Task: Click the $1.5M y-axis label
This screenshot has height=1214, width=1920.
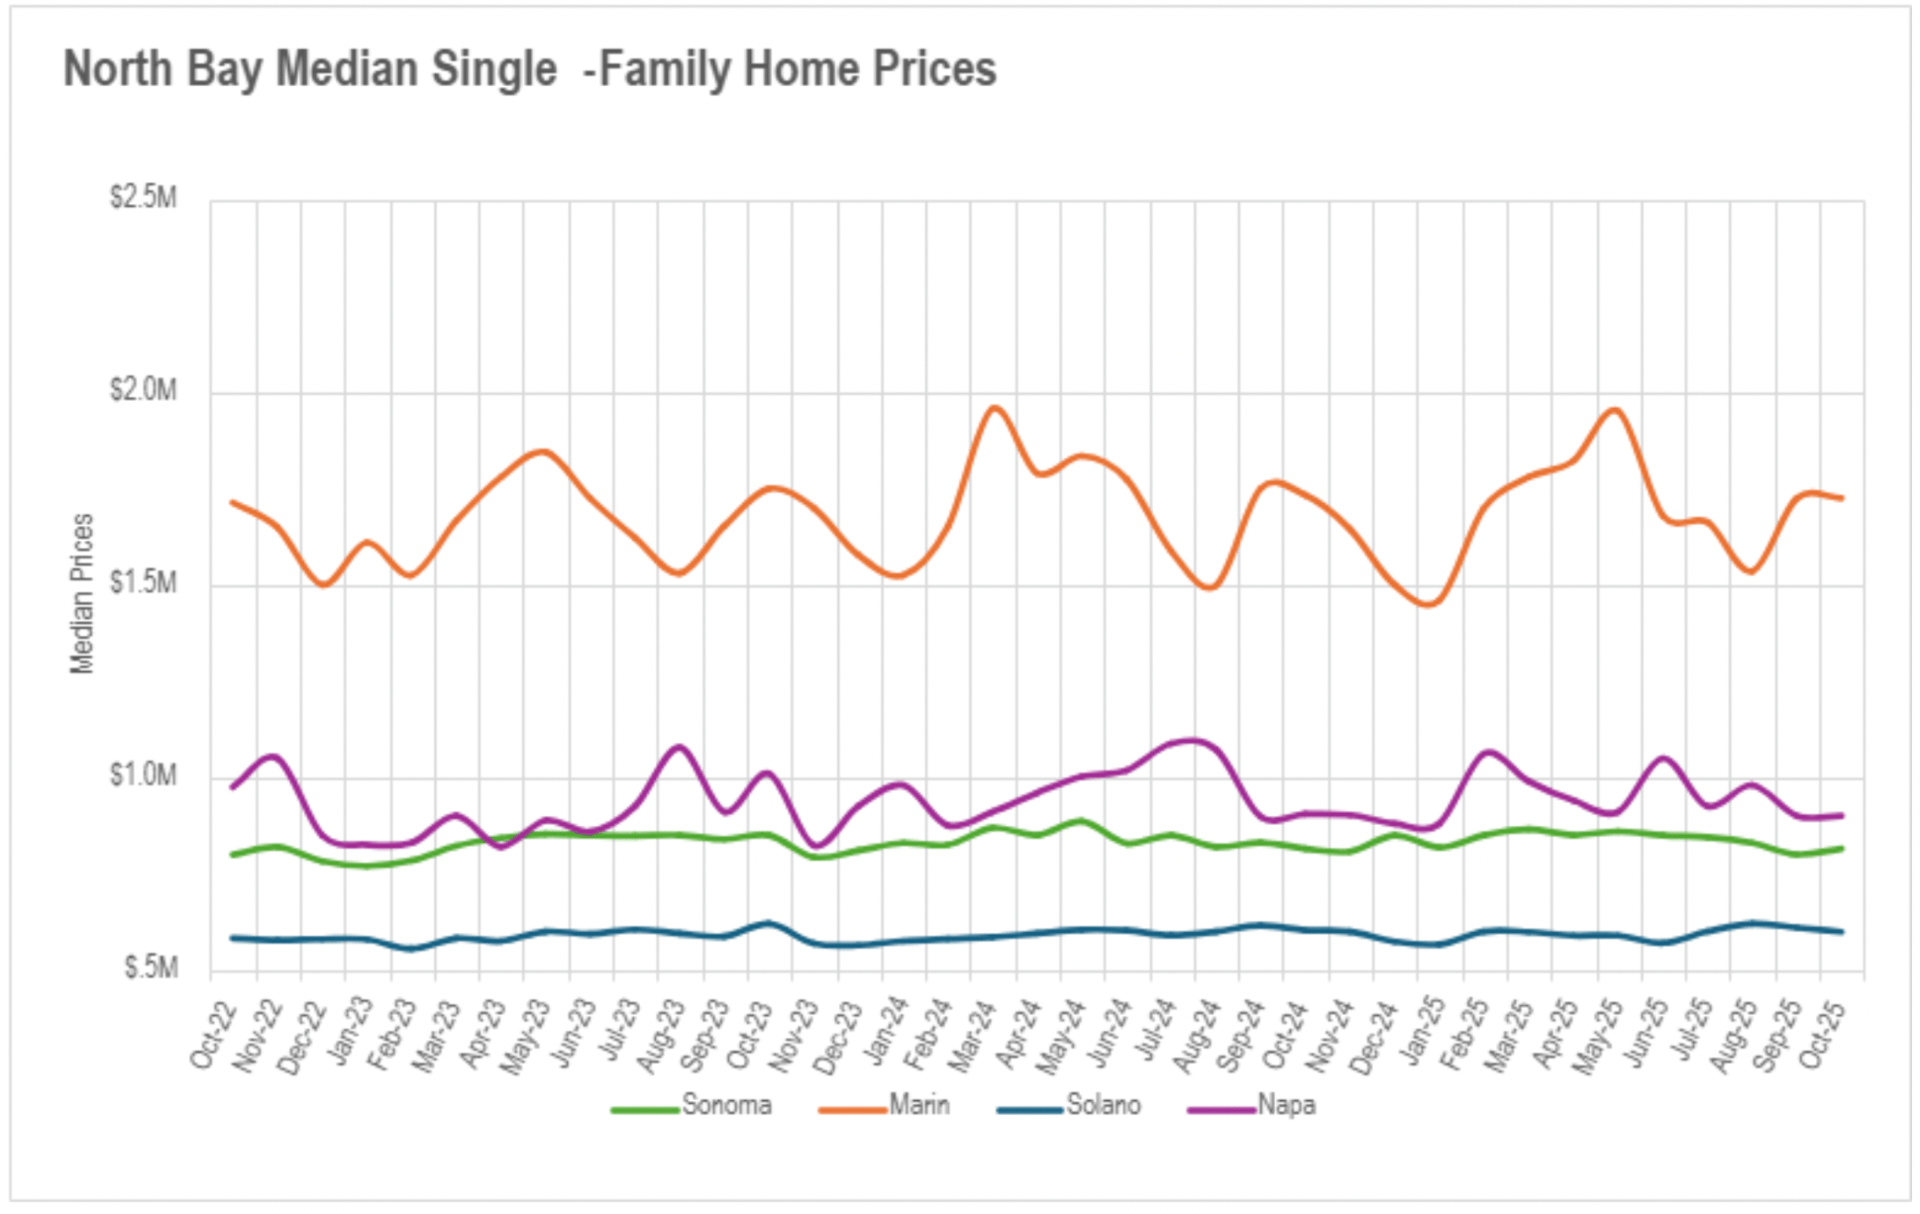Action: 143,583
